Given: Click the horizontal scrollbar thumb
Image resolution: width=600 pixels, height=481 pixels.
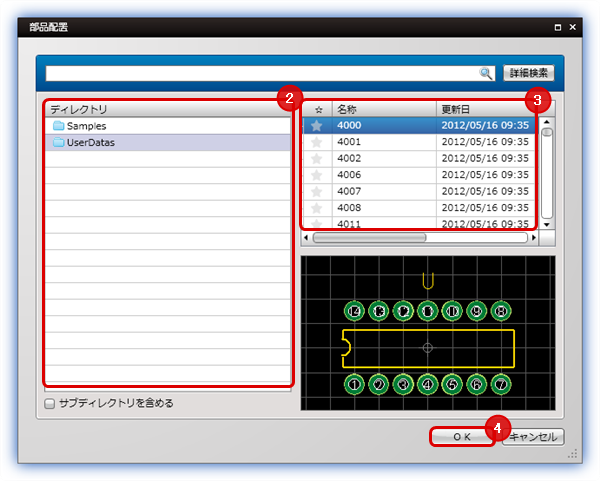Looking at the screenshot, I should click(369, 238).
